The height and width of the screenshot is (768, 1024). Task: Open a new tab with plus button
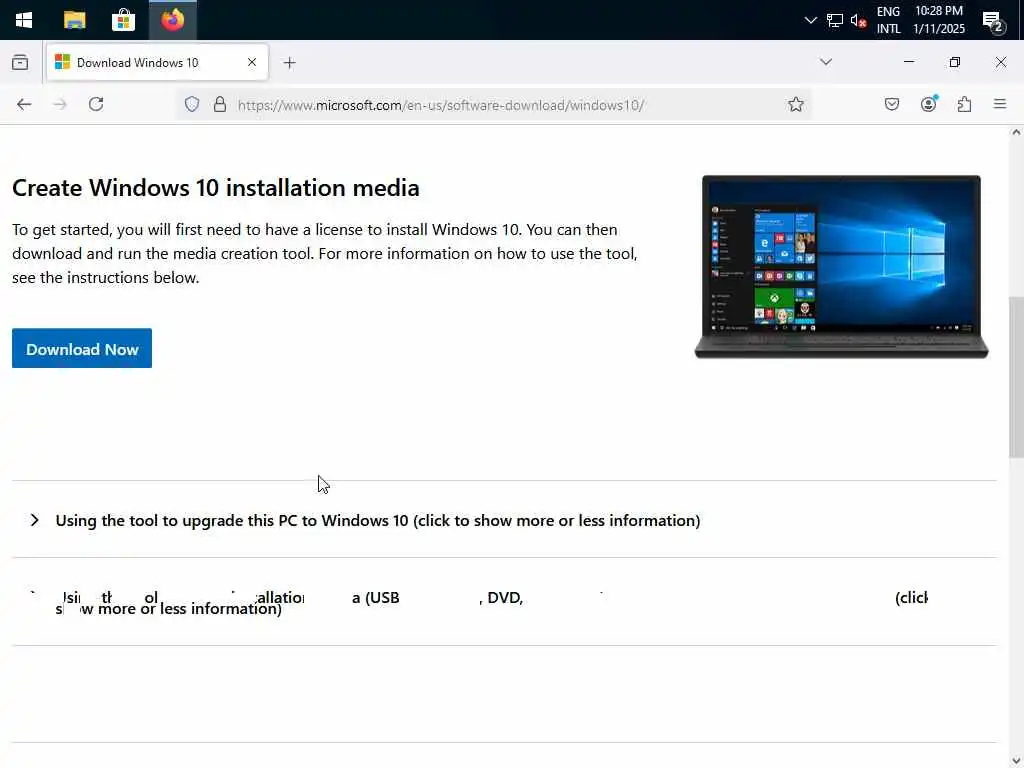(x=290, y=63)
